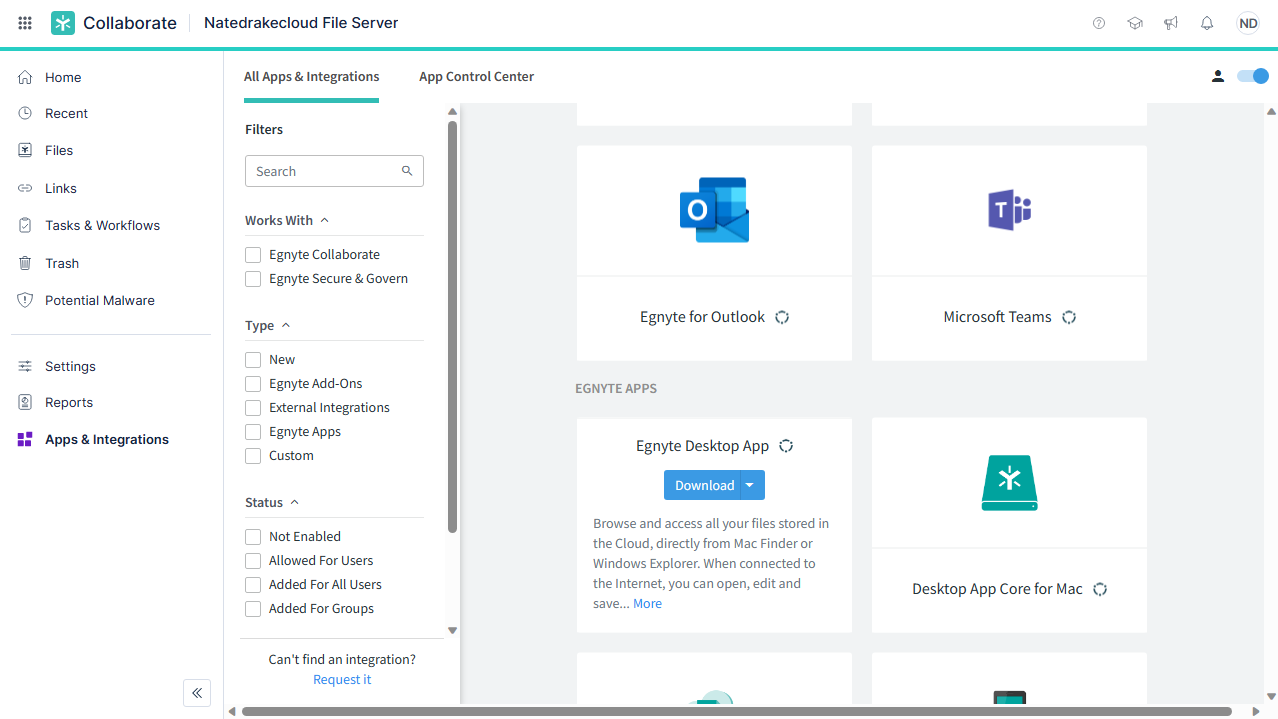Check the Added For Groups filter
Image resolution: width=1278 pixels, height=719 pixels.
pos(253,609)
